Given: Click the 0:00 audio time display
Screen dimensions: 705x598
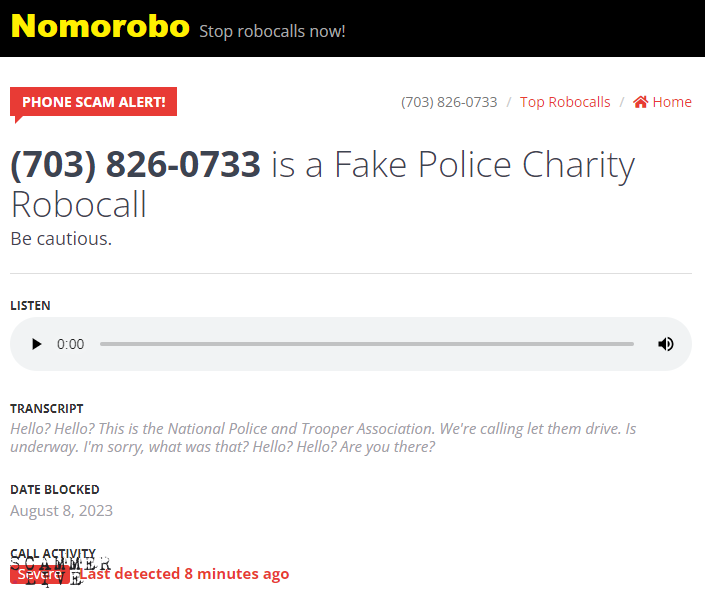Looking at the screenshot, I should tap(70, 344).
